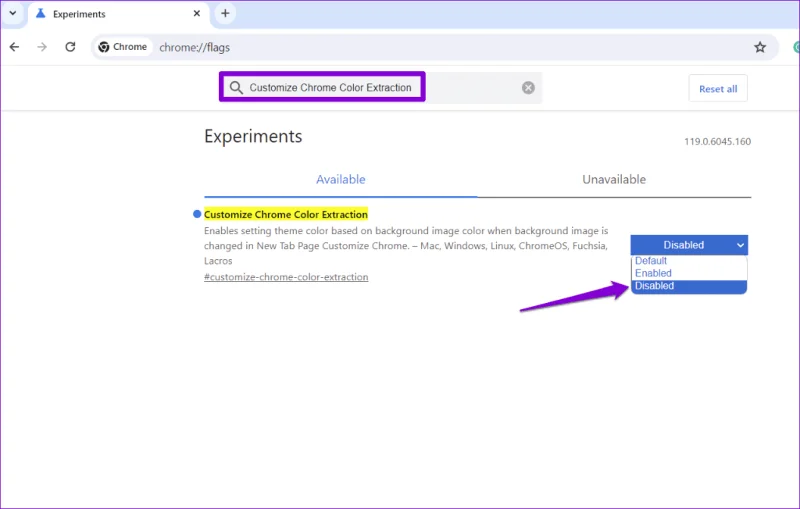Click the flag description starting 'Enables setting theme color'
This screenshot has width=800, height=509.
coord(406,246)
